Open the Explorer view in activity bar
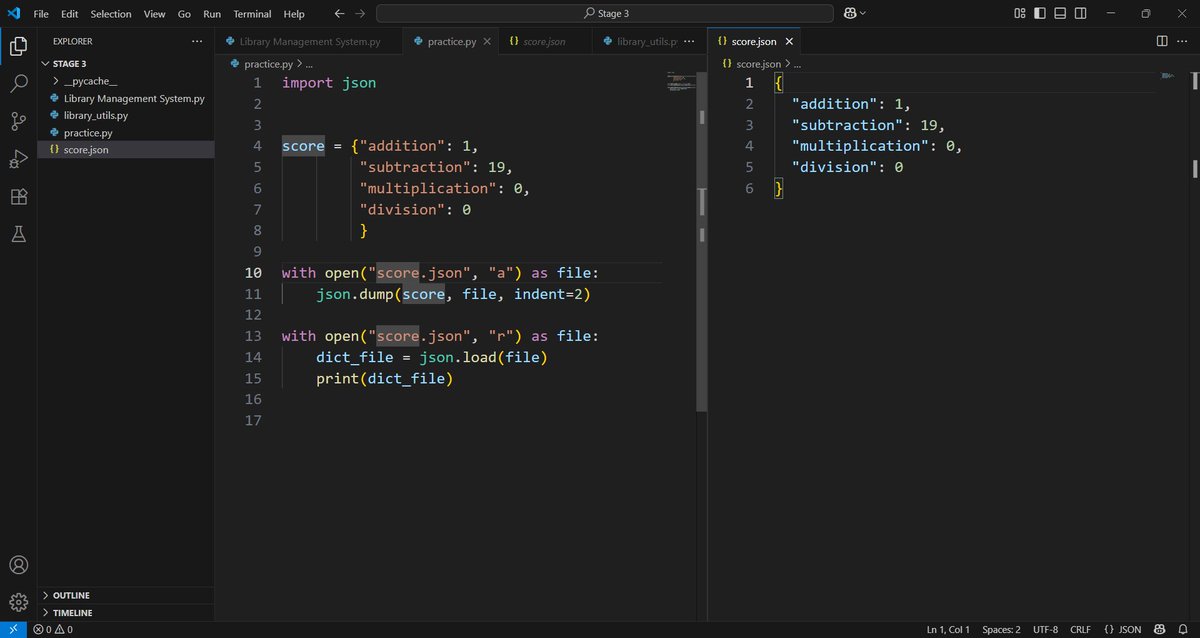Viewport: 1200px width, 638px height. tap(18, 46)
